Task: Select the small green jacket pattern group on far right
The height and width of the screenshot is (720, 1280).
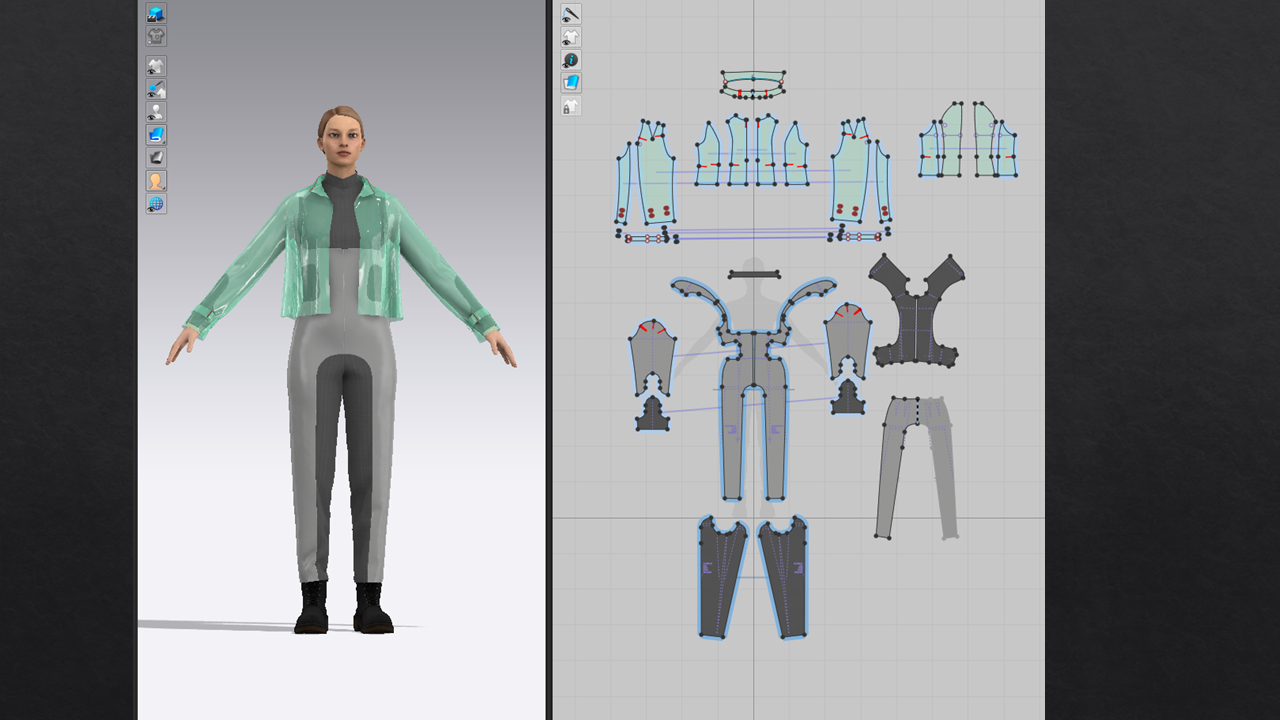Action: pyautogui.click(x=968, y=140)
